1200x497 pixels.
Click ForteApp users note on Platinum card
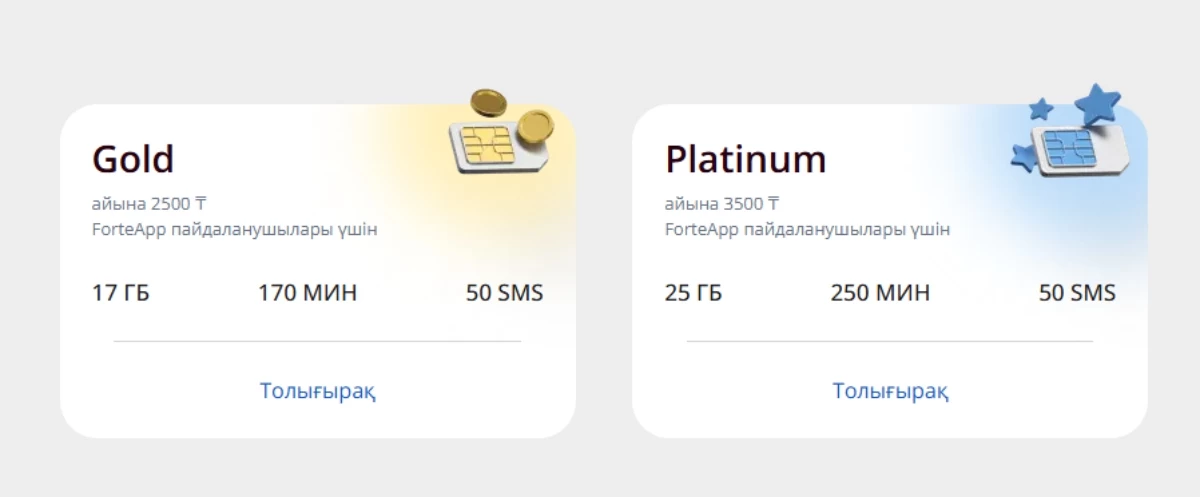point(807,230)
